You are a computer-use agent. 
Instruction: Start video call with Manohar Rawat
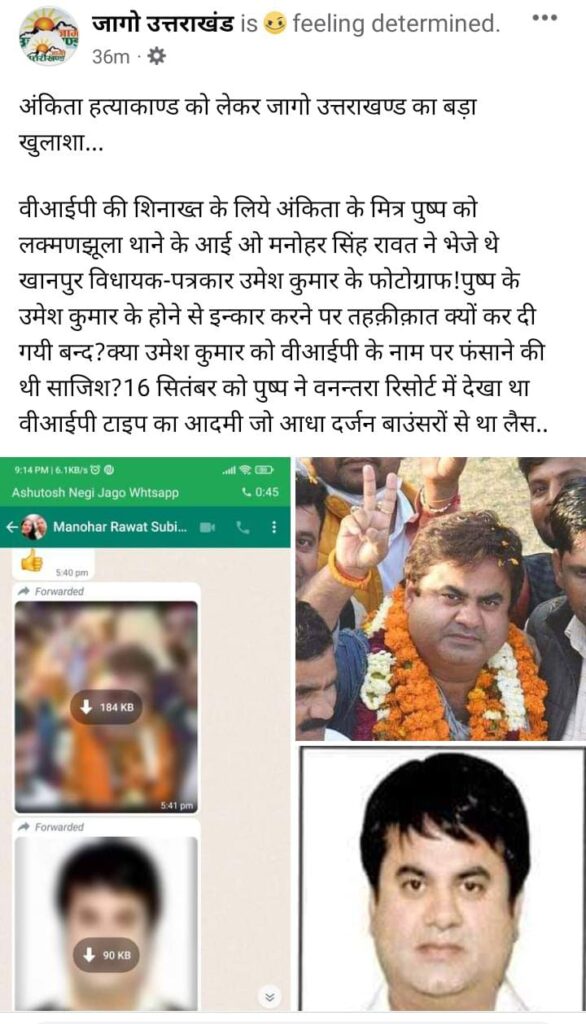pyautogui.click(x=208, y=526)
